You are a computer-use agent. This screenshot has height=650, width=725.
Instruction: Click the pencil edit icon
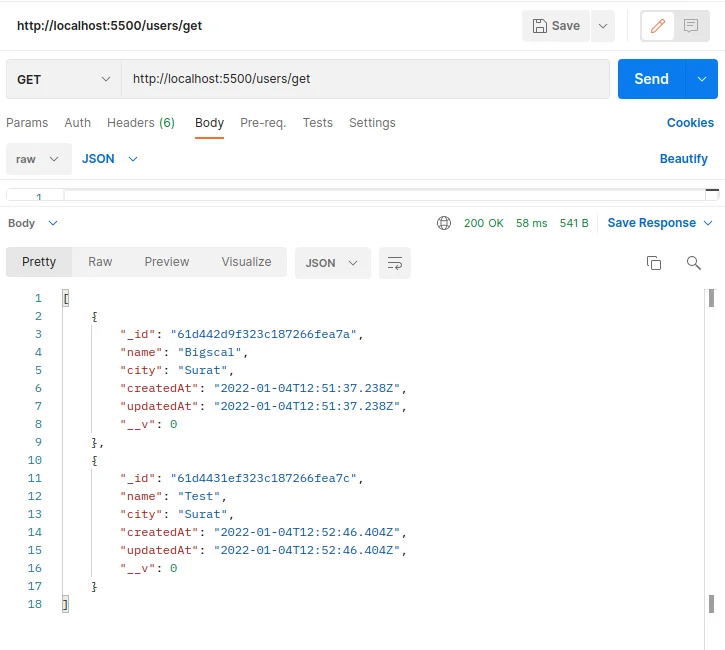tap(657, 26)
